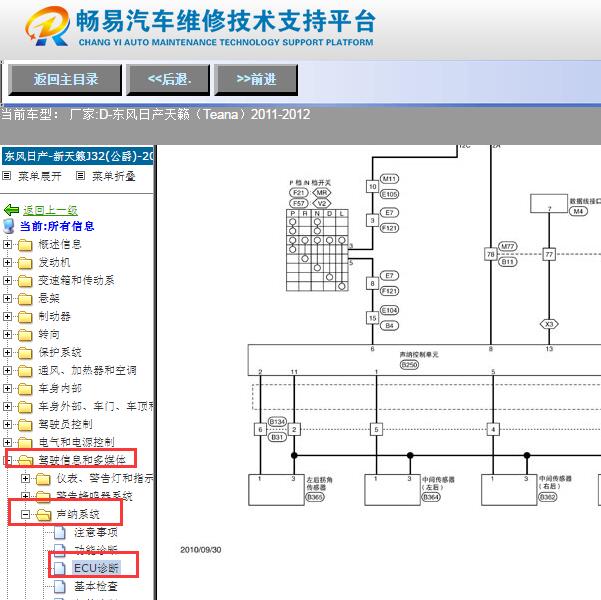Viewport: 601px width, 600px height.
Task: Click the M4 connector label in diagram
Action: (x=578, y=211)
